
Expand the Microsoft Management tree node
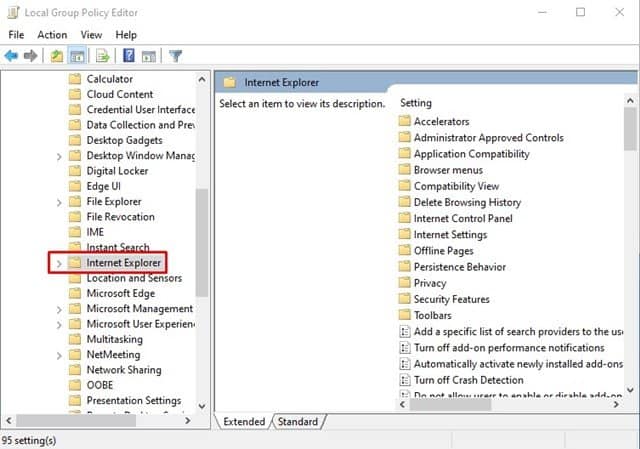click(59, 309)
